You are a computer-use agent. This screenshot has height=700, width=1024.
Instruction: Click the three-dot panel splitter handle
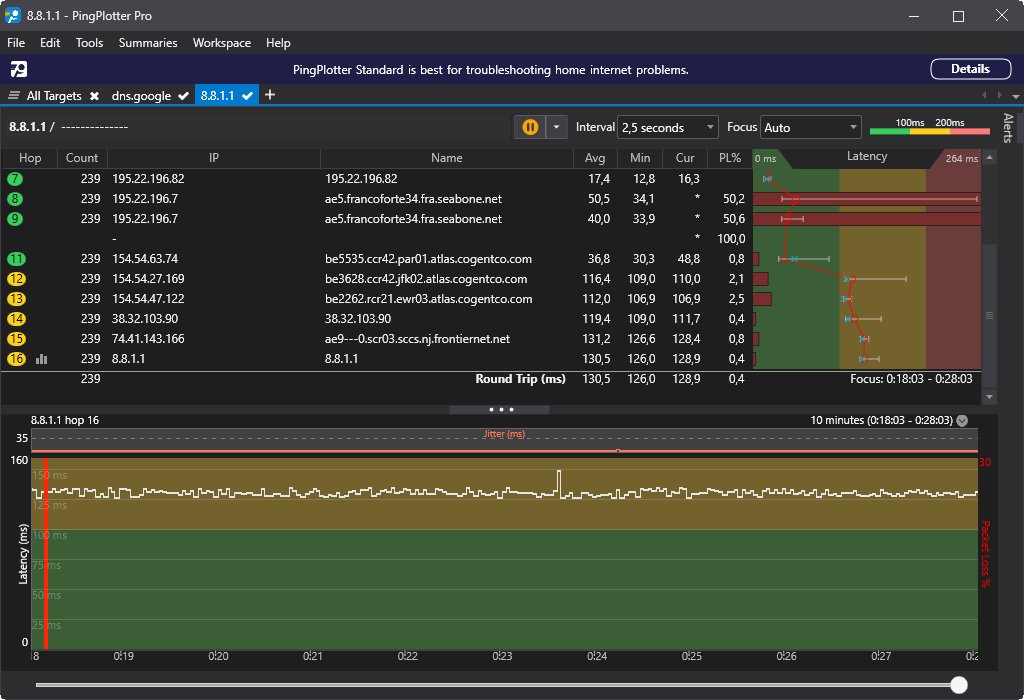click(x=500, y=409)
